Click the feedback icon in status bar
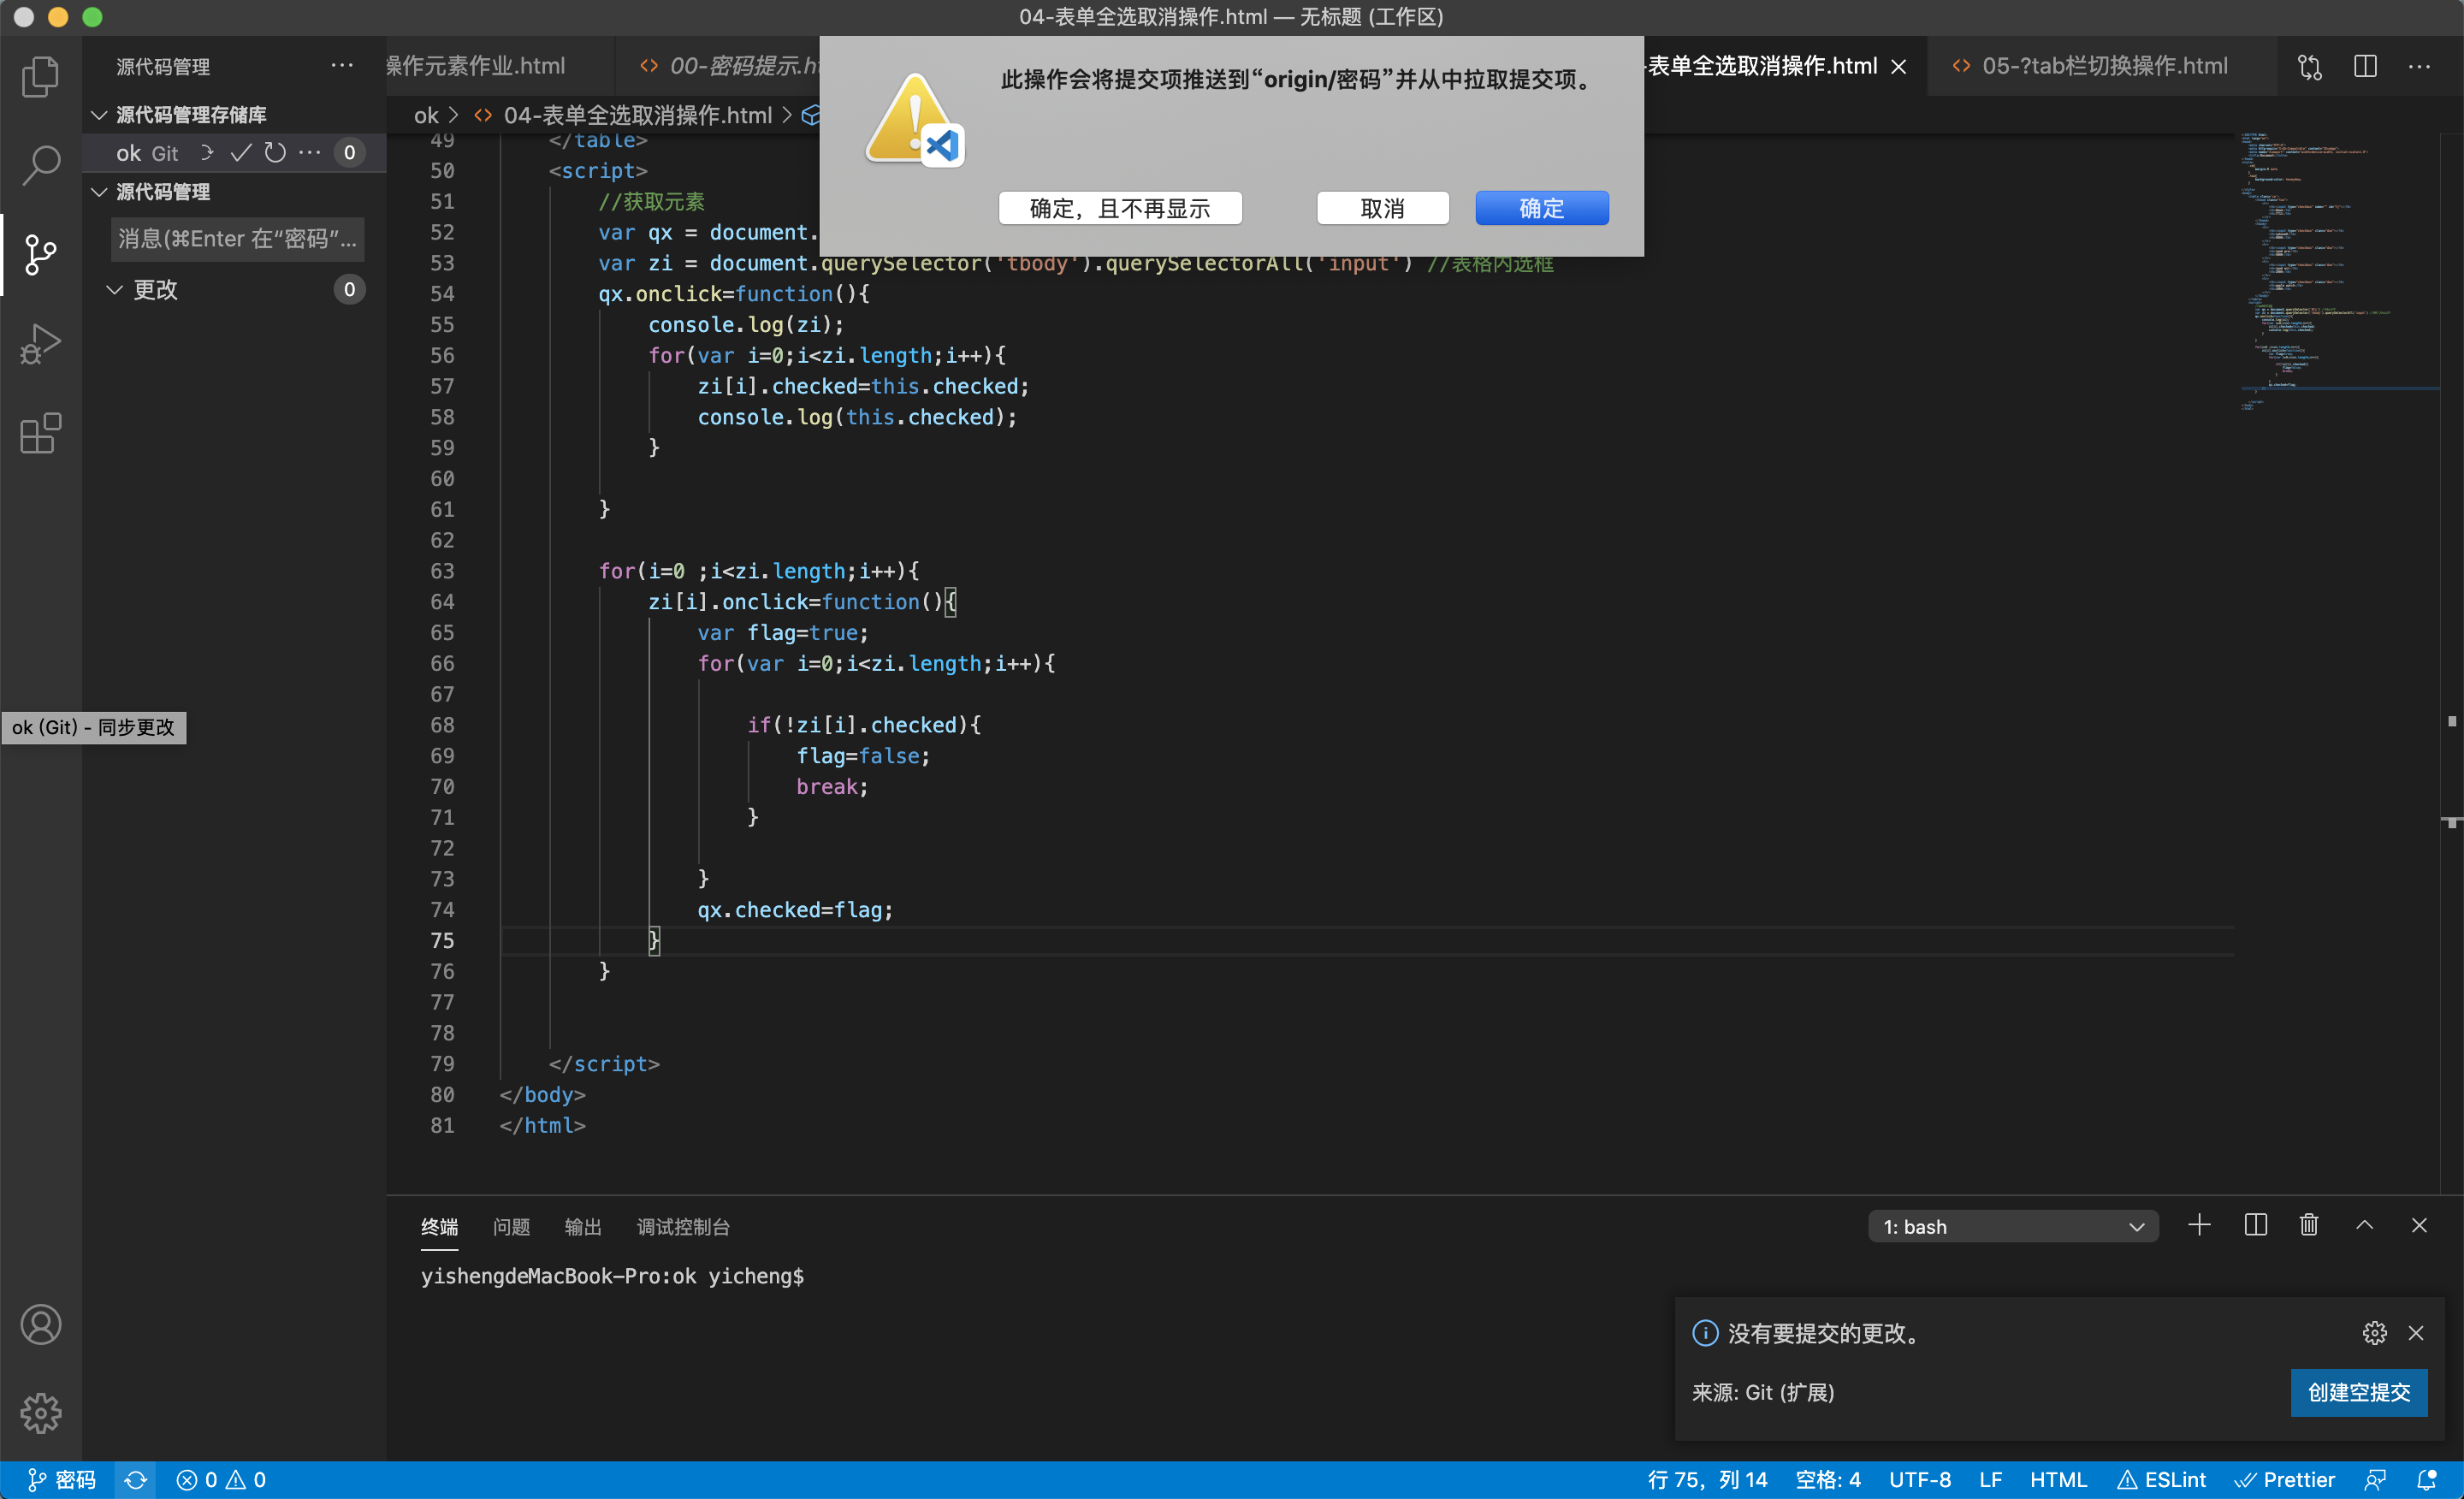Viewport: 2464px width, 1499px height. coord(2377,1480)
